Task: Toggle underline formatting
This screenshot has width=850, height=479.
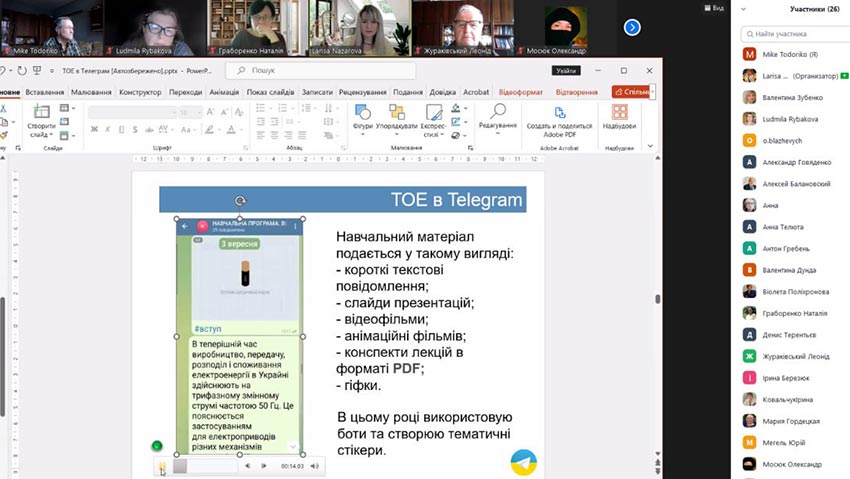Action: coord(121,130)
